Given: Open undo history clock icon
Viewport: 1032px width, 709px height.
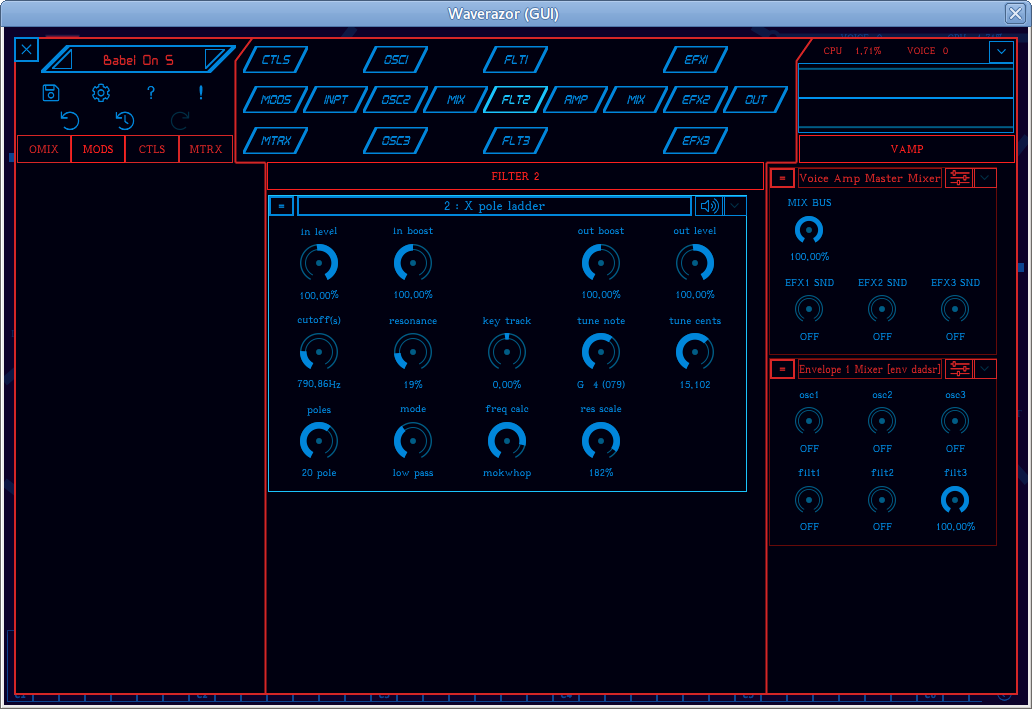Looking at the screenshot, I should click(124, 120).
